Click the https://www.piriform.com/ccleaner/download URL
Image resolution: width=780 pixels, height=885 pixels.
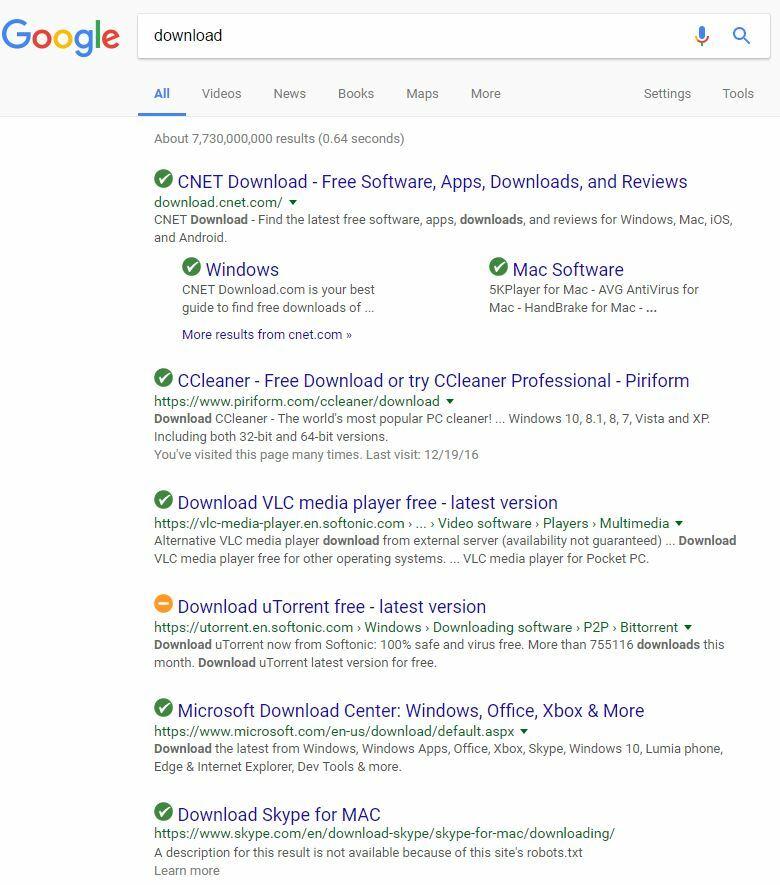[296, 401]
